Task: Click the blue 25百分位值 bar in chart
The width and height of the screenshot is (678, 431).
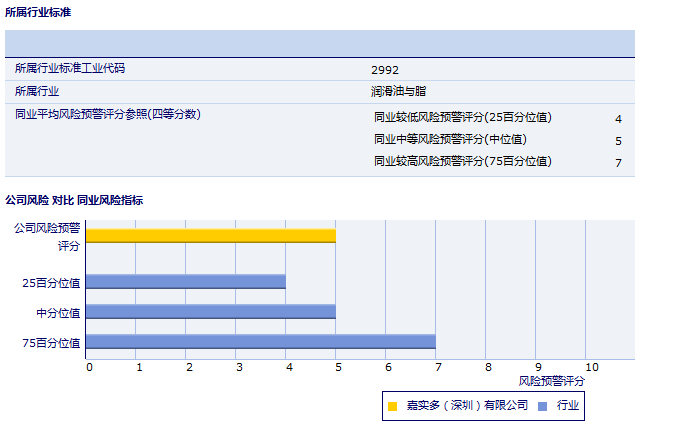Action: tap(185, 282)
